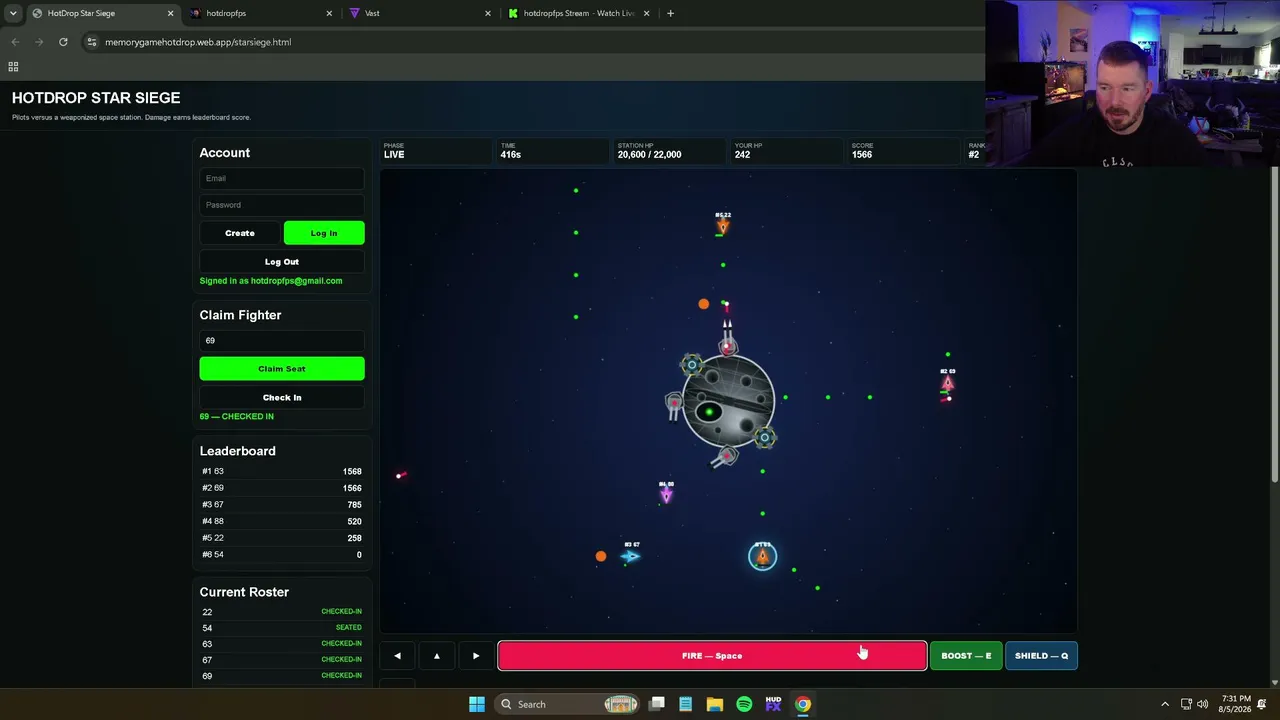1280x720 pixels.
Task: Click the station's lower-right ring emitter
Action: click(765, 438)
